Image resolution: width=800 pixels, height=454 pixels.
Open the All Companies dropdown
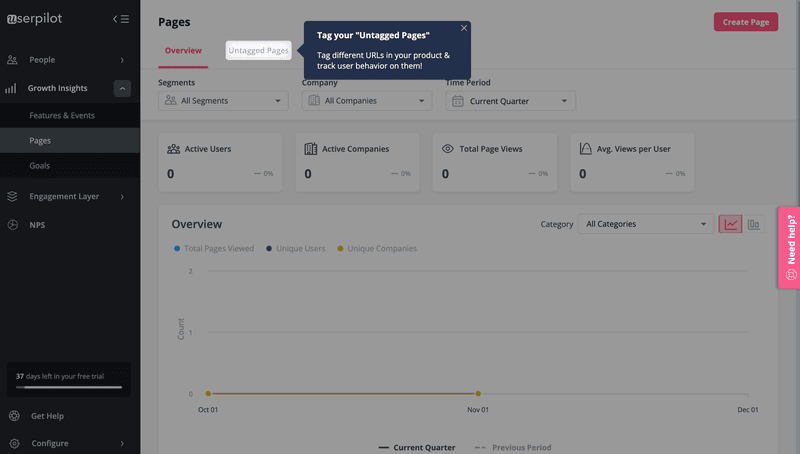[367, 100]
